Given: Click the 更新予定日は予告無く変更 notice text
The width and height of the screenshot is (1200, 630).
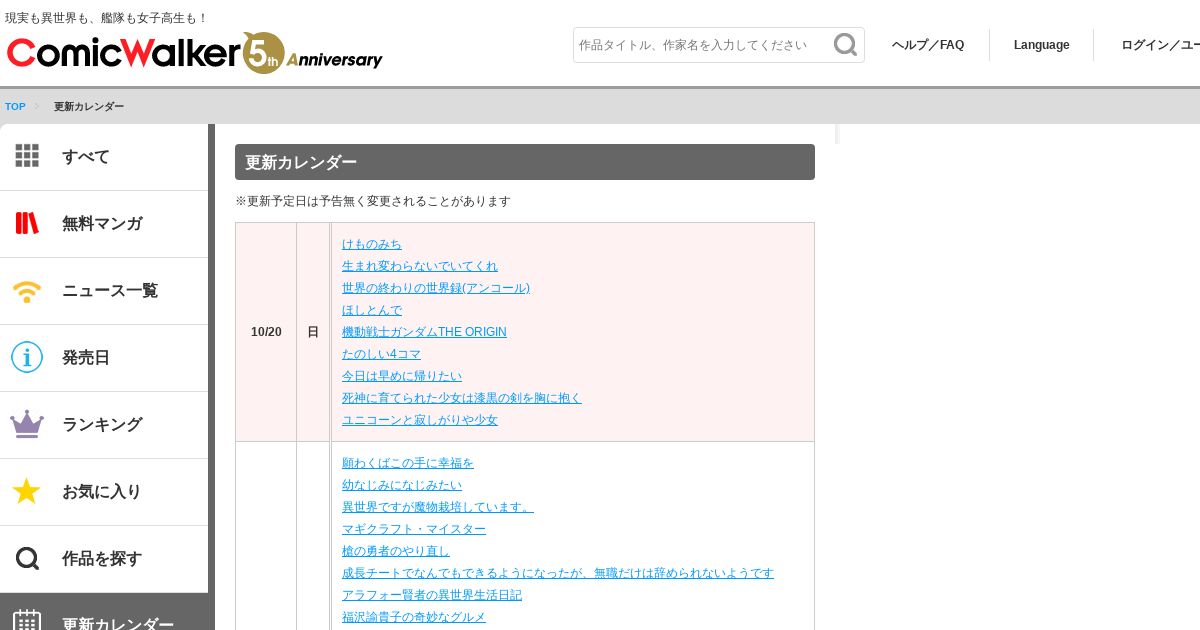Looking at the screenshot, I should [373, 201].
